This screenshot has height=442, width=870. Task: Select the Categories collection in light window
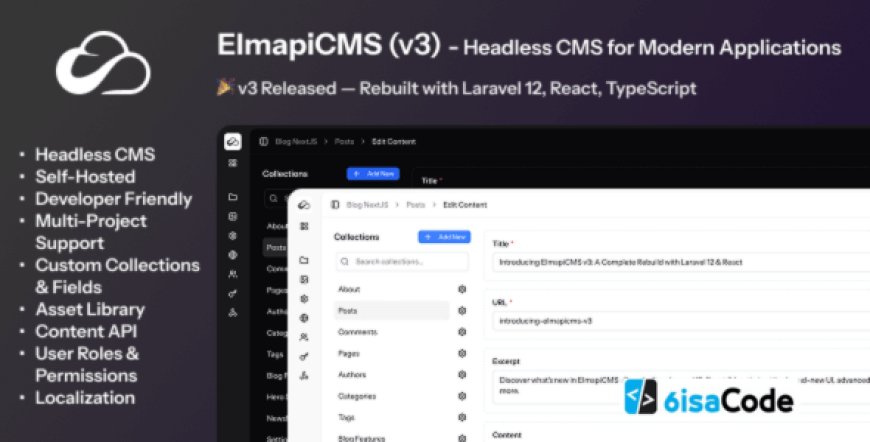(357, 396)
